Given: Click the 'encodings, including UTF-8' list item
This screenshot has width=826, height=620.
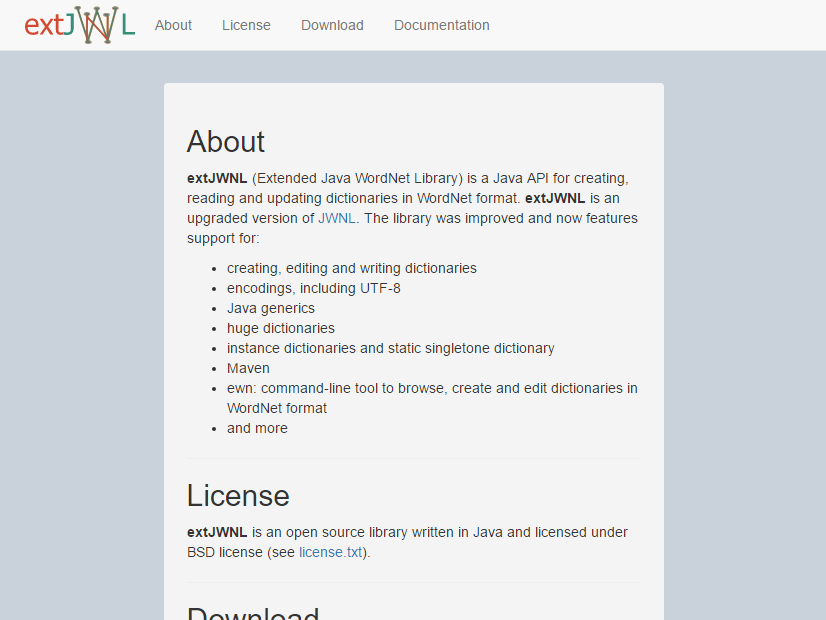Looking at the screenshot, I should click(313, 288).
